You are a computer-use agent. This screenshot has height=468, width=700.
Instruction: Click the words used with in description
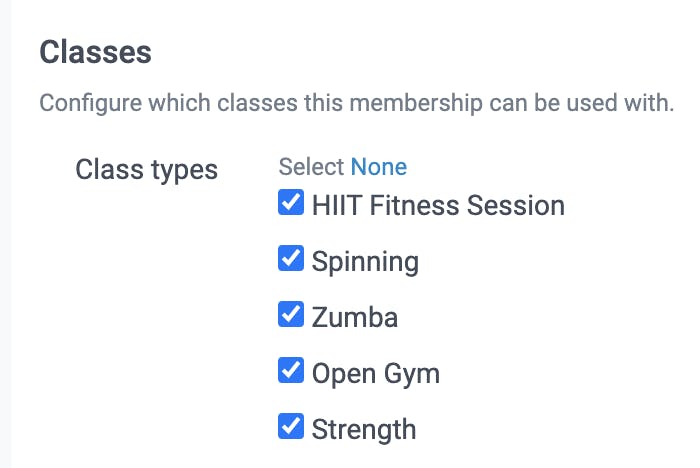tap(626, 102)
